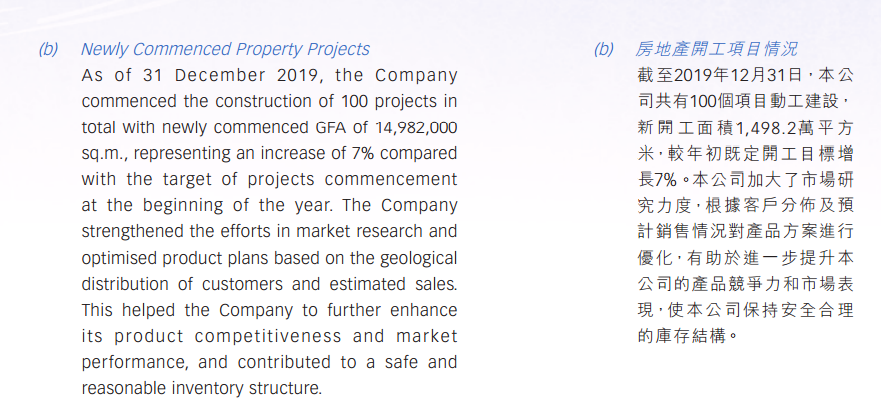Click the '(b)' marker beside the English heading
Viewport: 881px width, 405px height.
(49, 49)
